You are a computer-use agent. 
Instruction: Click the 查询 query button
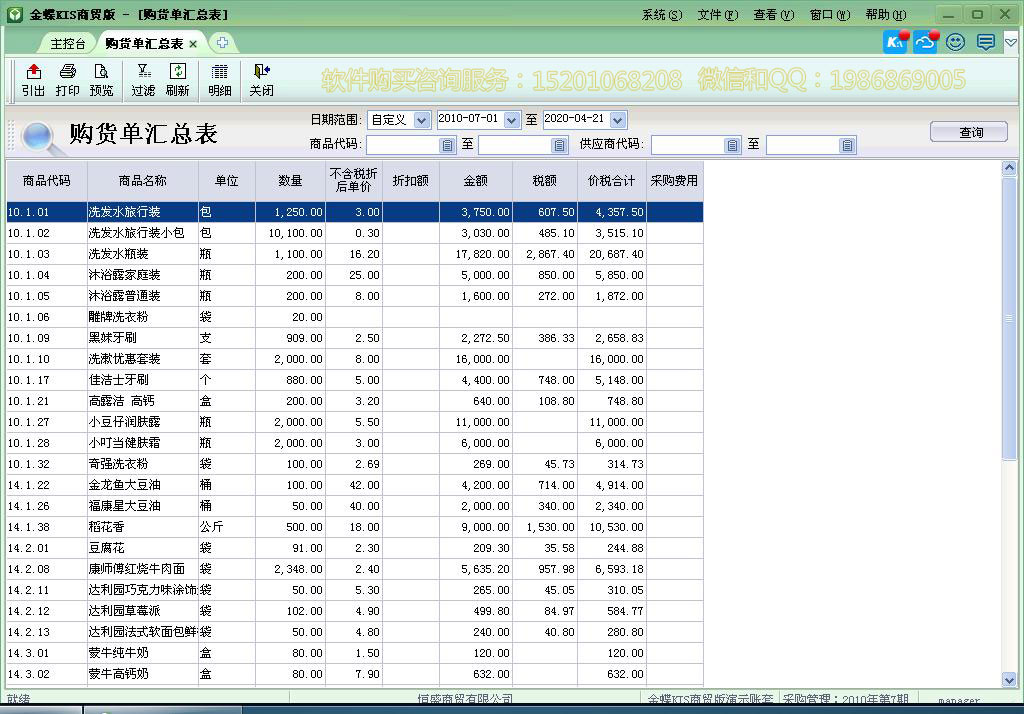click(x=968, y=131)
